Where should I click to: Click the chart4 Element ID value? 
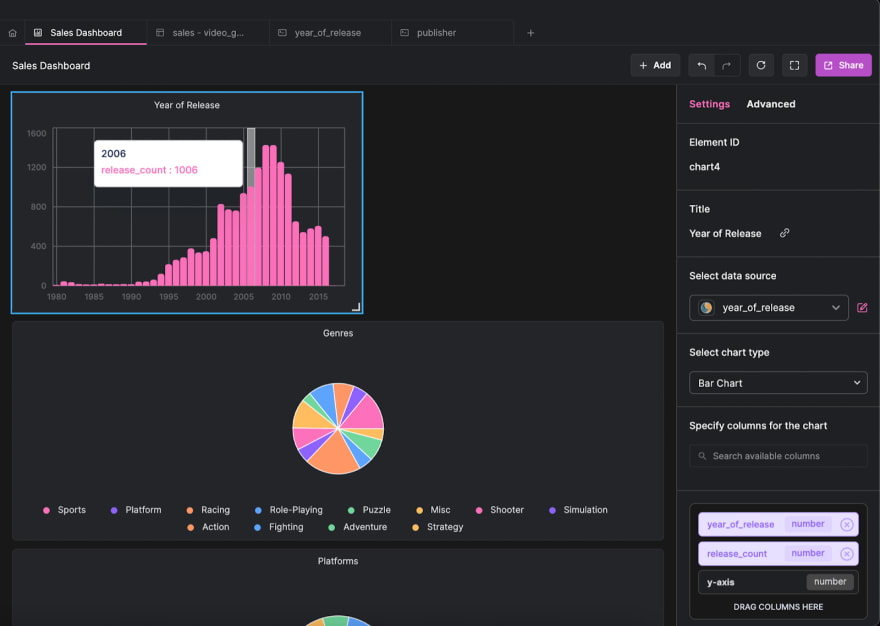click(704, 167)
